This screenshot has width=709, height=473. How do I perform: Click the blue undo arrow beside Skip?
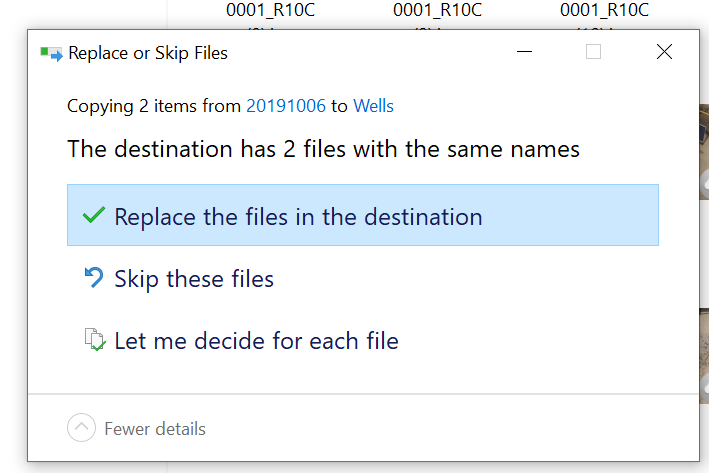pos(94,279)
